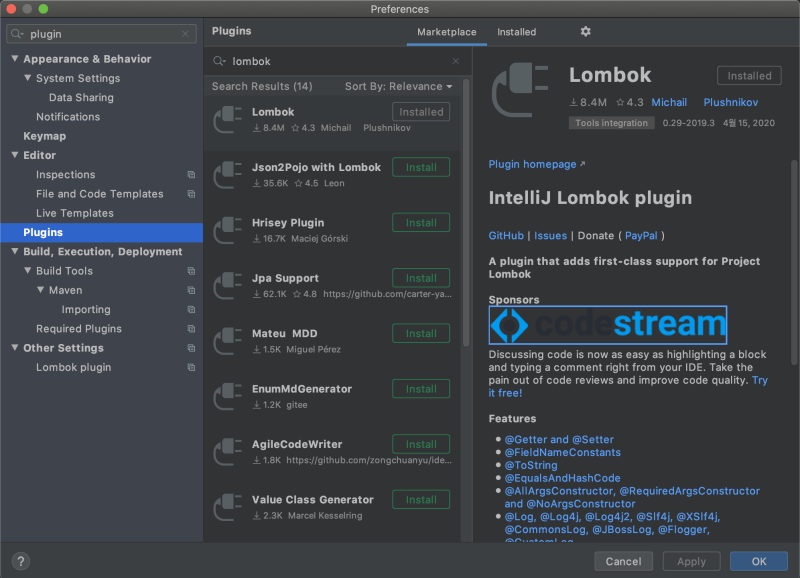
Task: Click the project-level icon beside Other Settings
Action: (191, 348)
